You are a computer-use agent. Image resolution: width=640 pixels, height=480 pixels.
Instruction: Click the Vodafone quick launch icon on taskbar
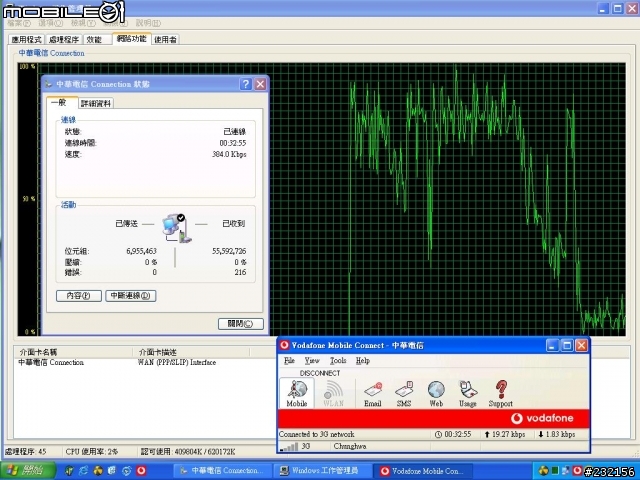click(x=141, y=471)
